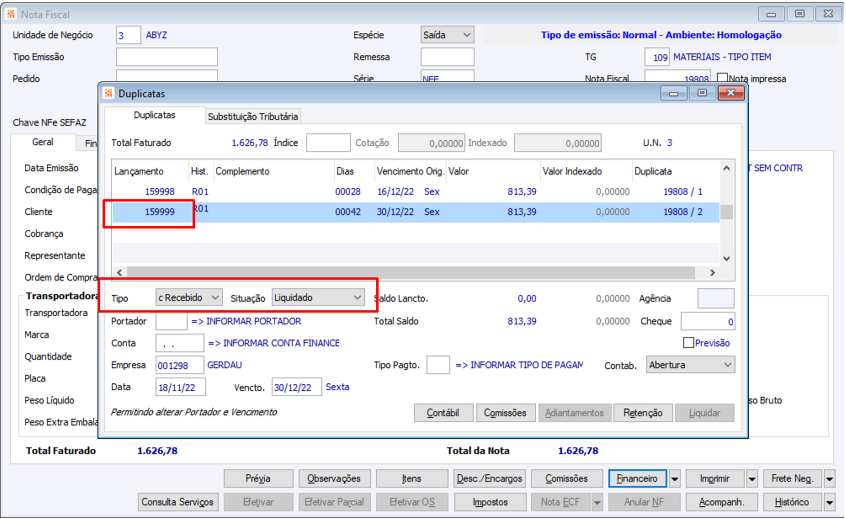Expand the Histórico button arrow

830,502
